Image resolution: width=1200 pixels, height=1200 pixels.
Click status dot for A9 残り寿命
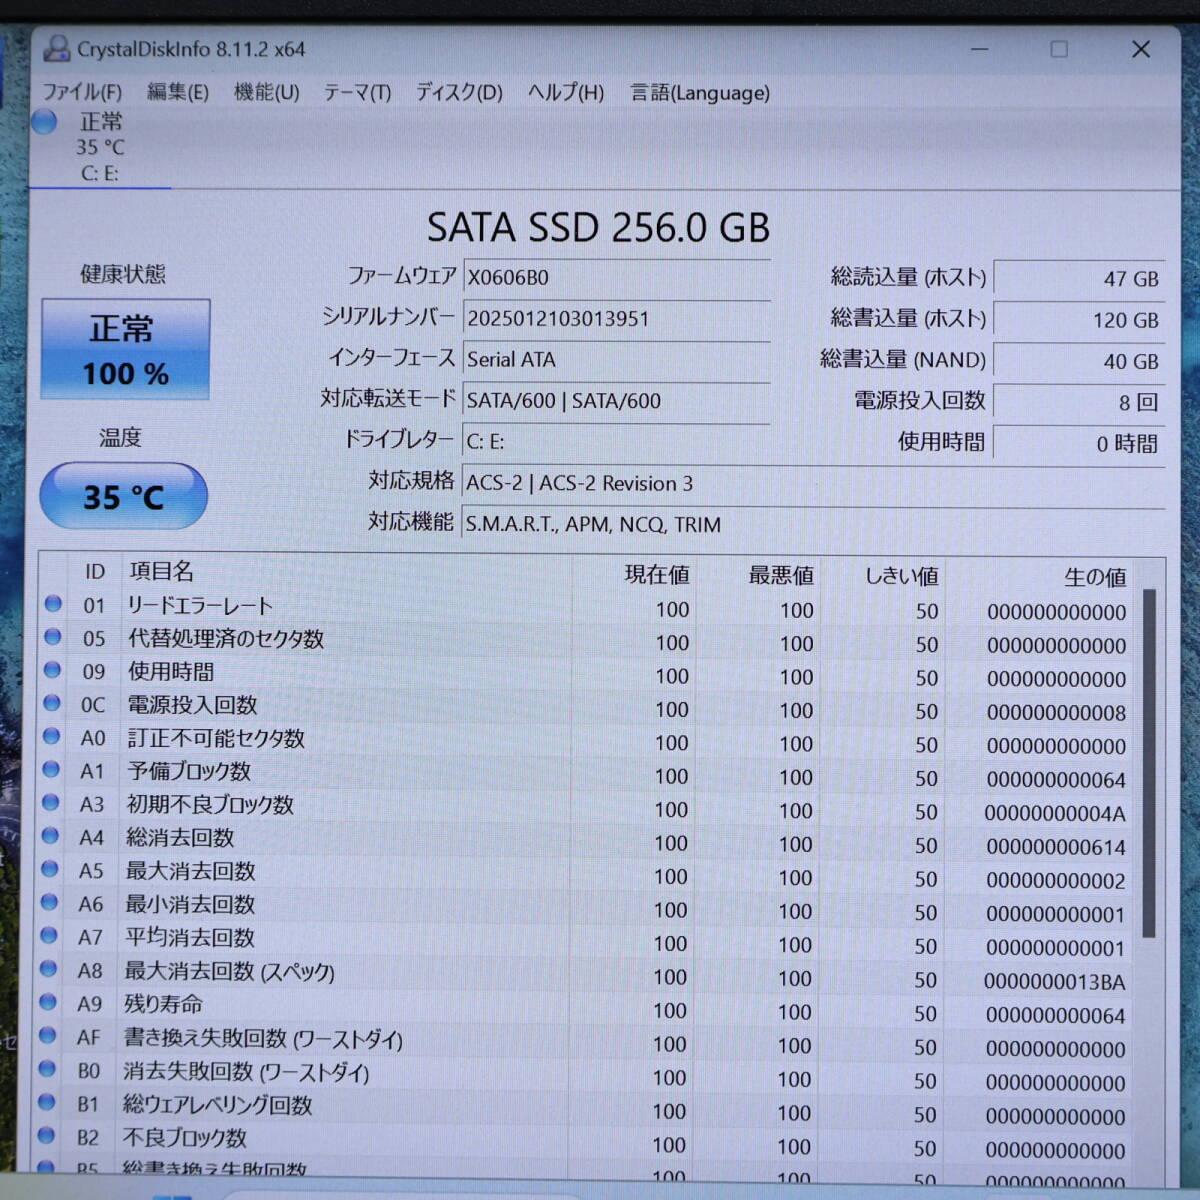(x=48, y=1002)
